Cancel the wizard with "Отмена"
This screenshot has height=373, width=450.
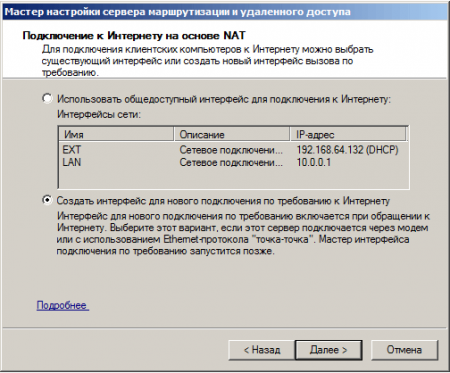[x=404, y=350]
